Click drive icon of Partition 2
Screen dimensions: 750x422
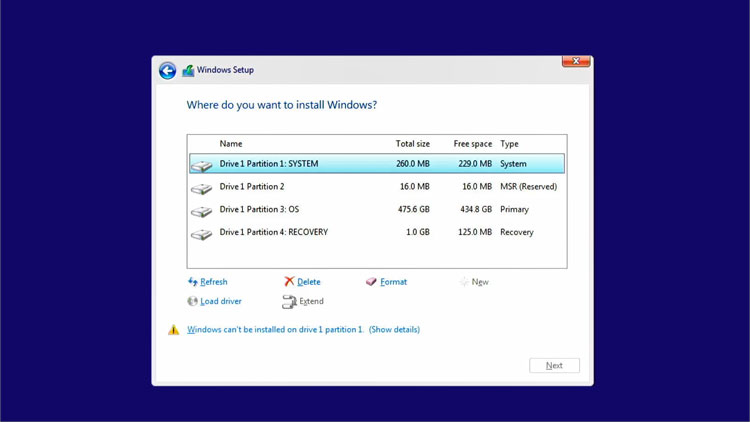tap(201, 189)
